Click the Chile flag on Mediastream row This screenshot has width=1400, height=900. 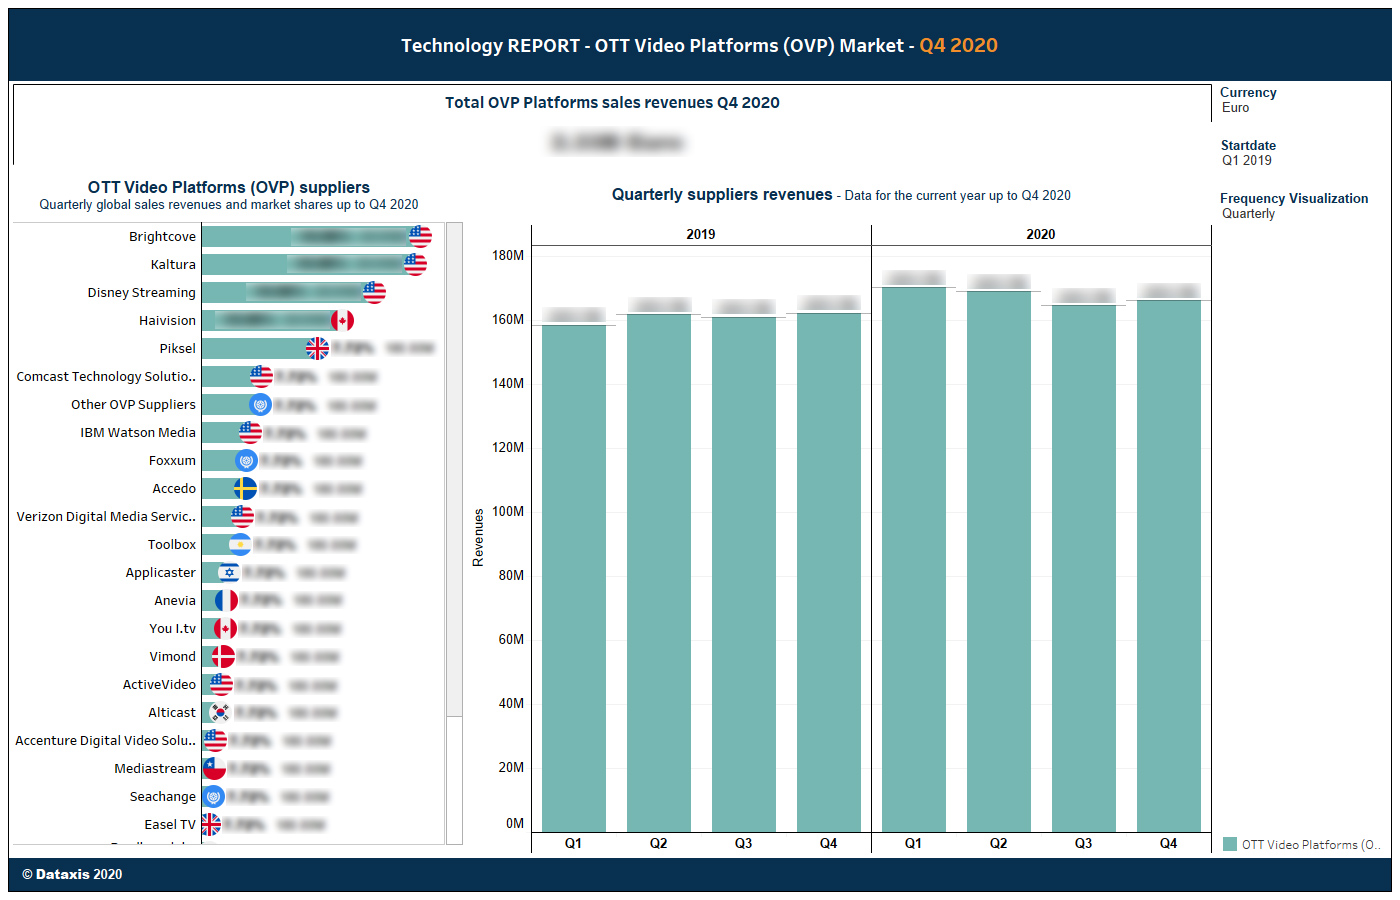pos(214,768)
